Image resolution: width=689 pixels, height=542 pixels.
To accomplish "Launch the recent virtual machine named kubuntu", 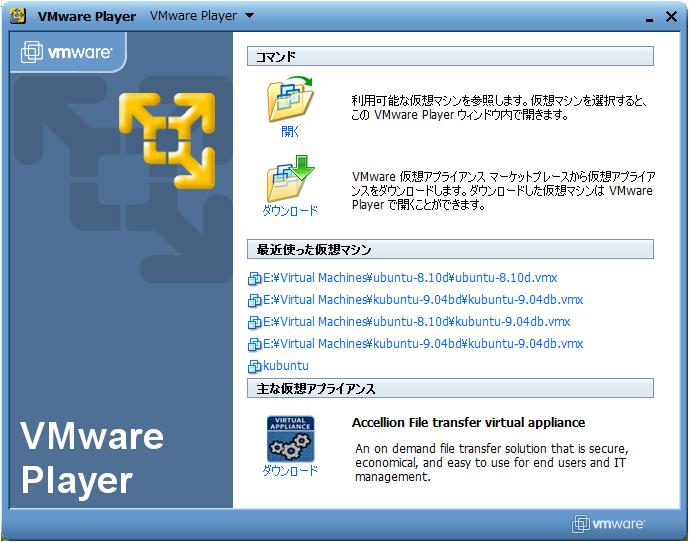I will (286, 366).
